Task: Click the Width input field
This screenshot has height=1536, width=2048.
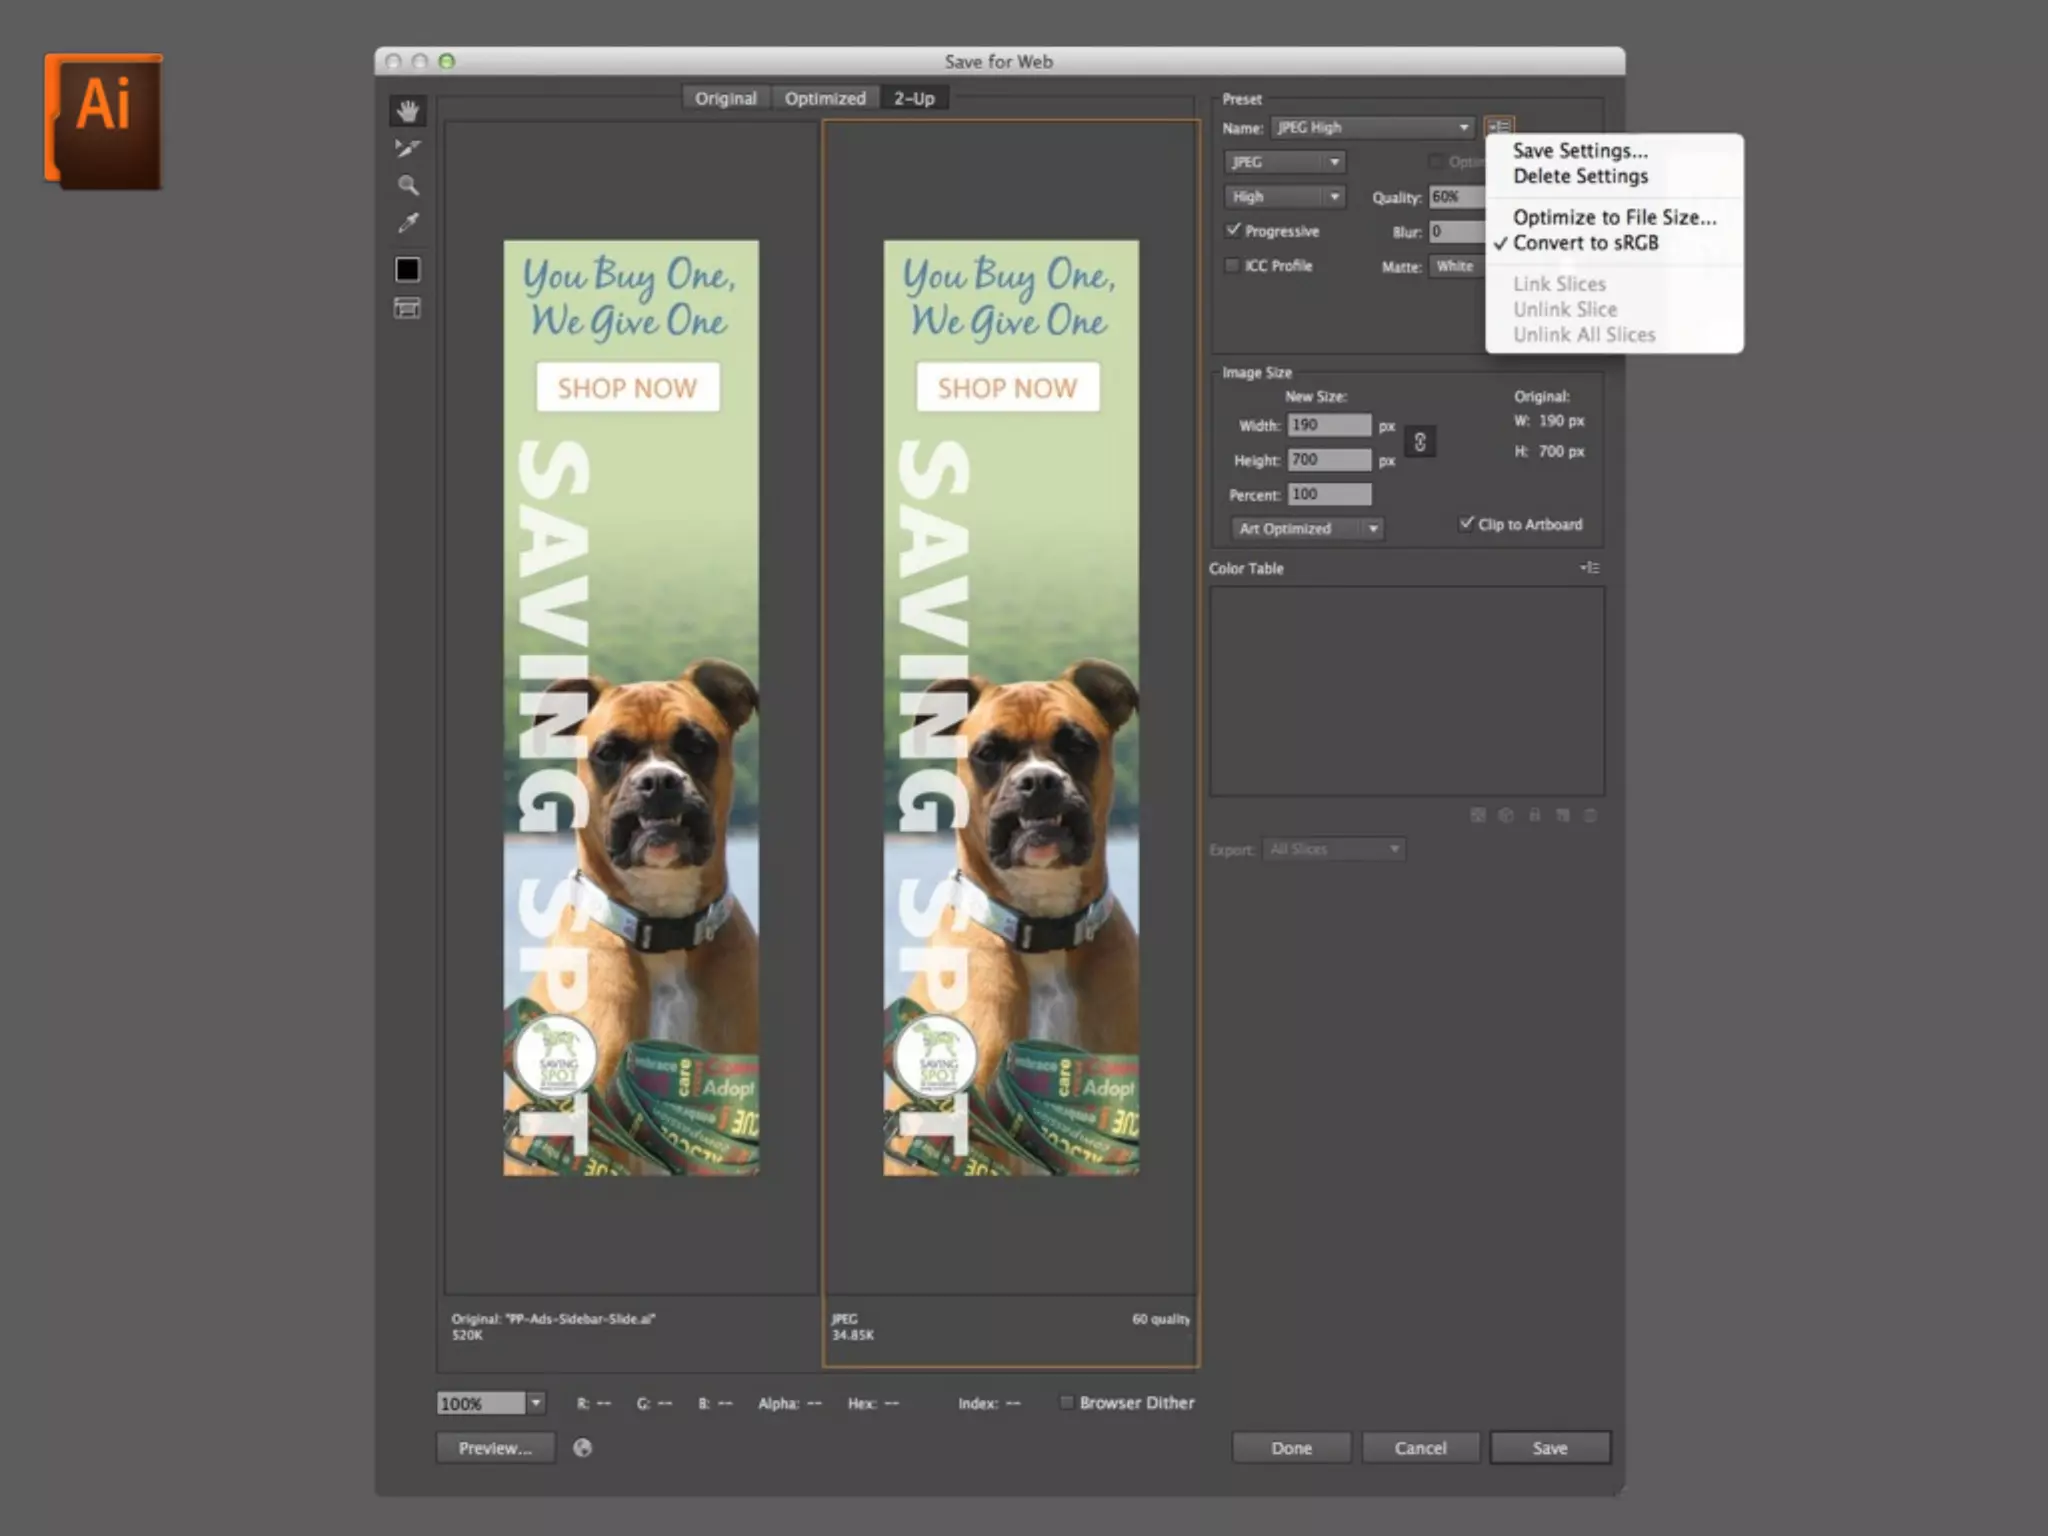Action: 1328,425
